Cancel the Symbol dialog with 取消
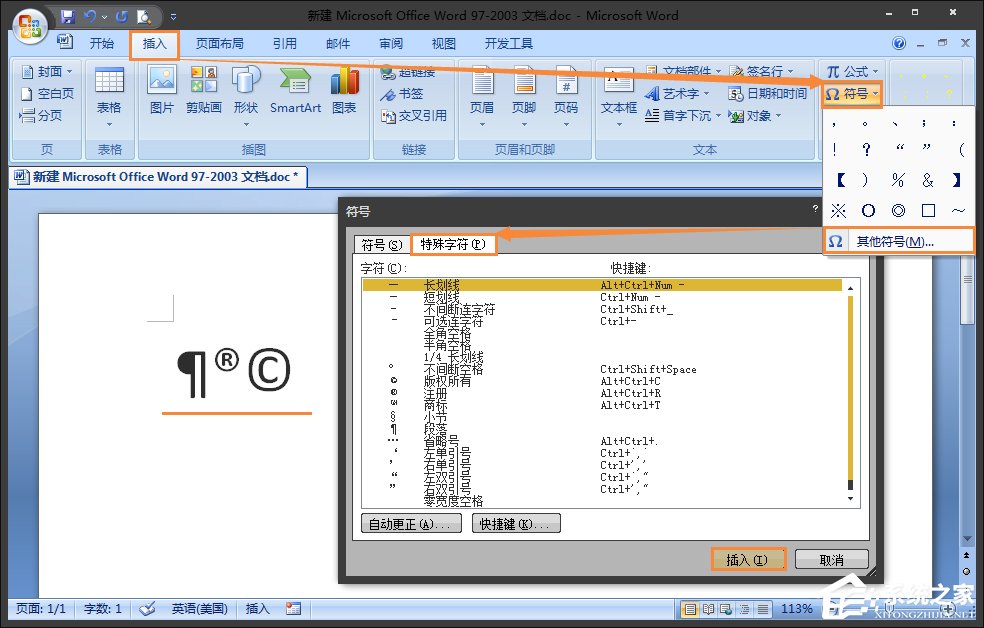 (830, 560)
